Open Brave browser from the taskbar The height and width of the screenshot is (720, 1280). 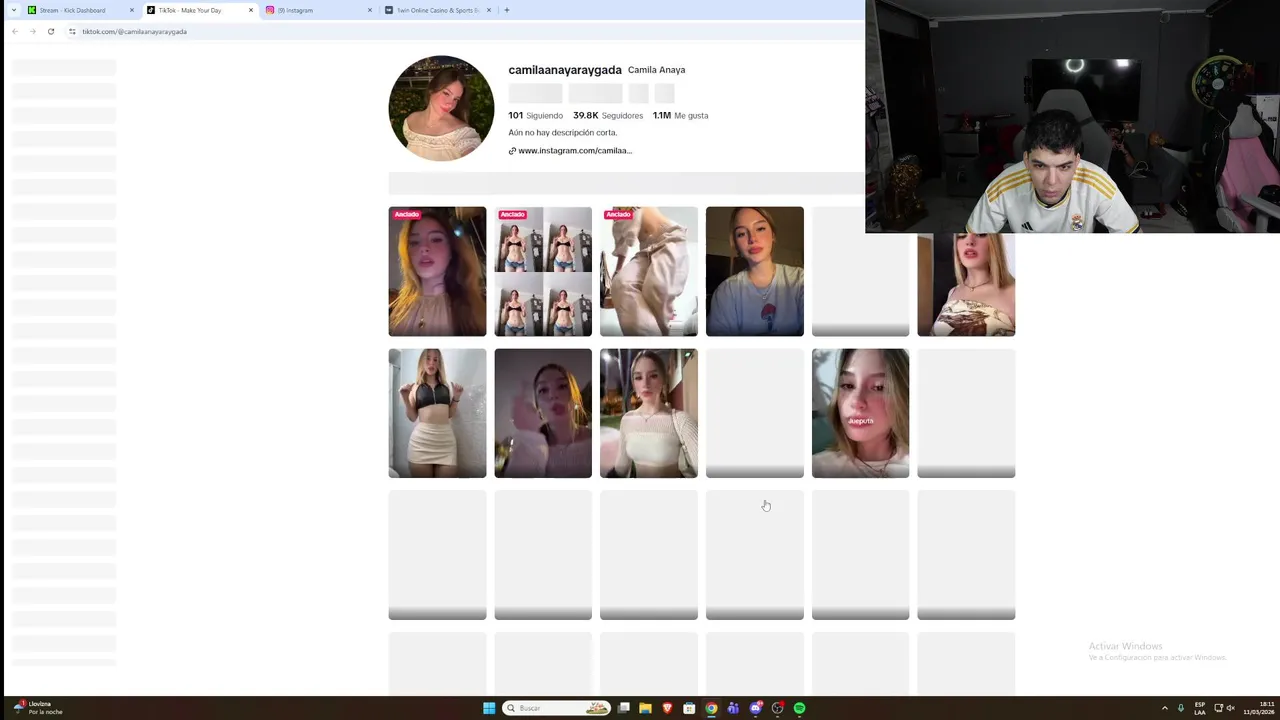pos(667,708)
